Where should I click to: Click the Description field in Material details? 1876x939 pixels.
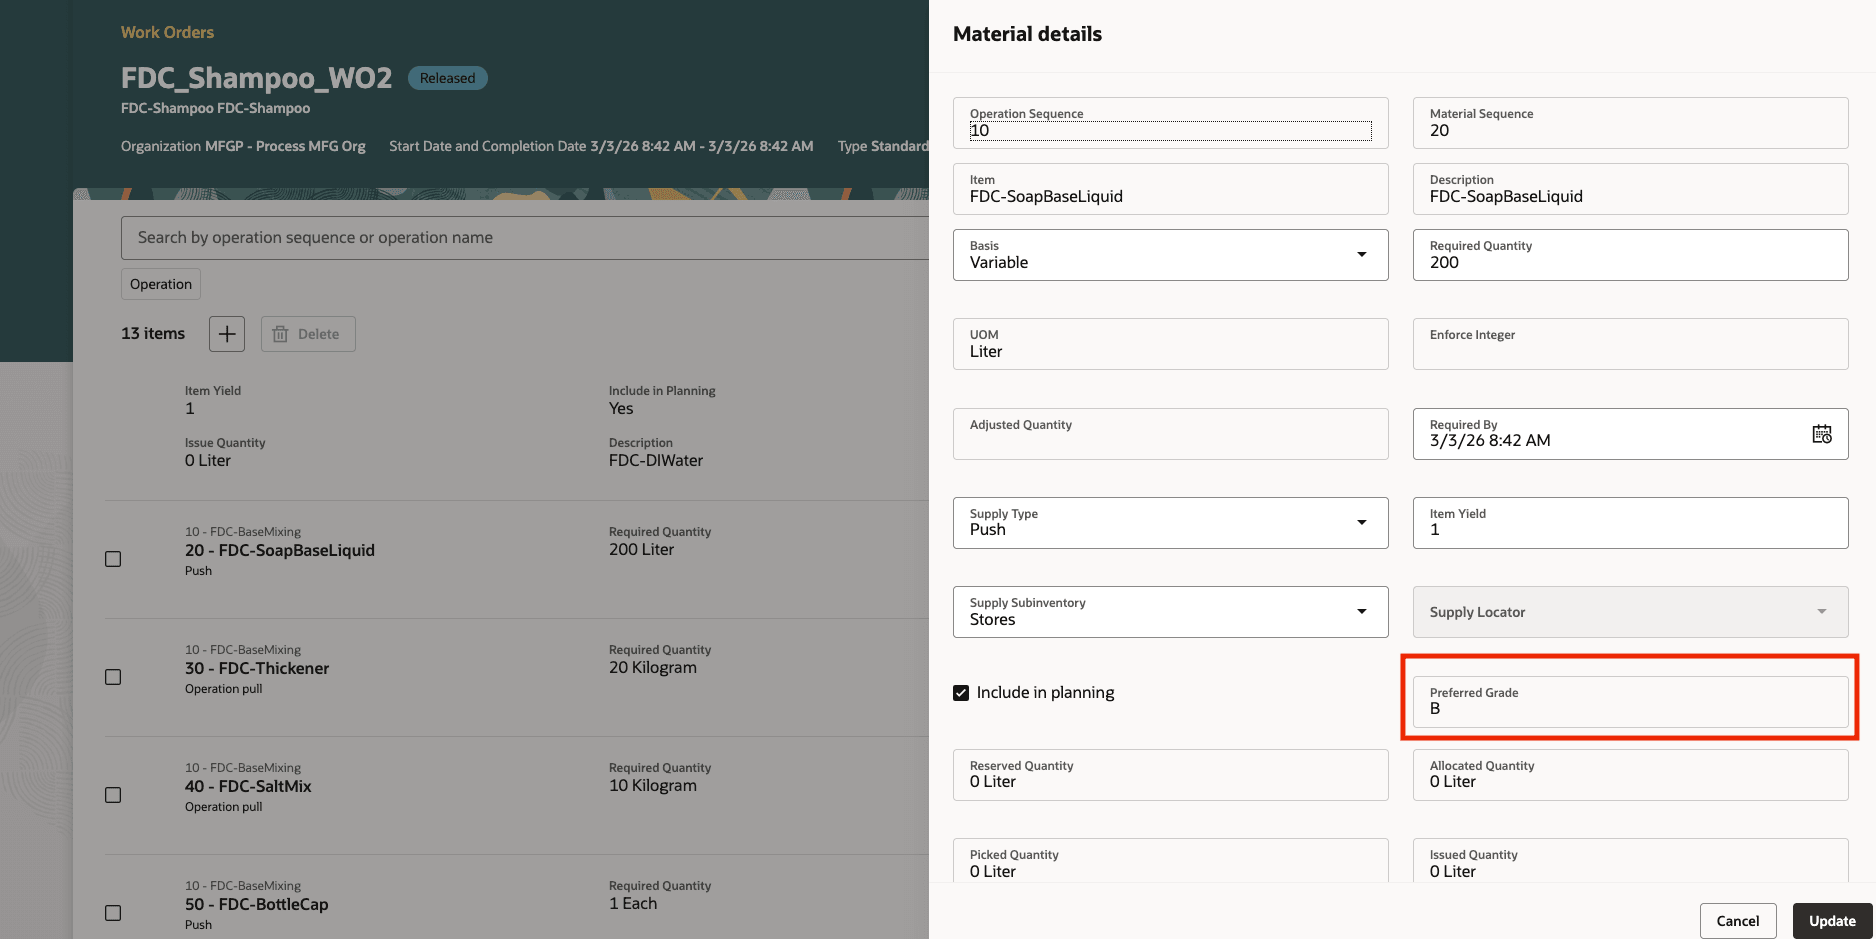tap(1630, 189)
